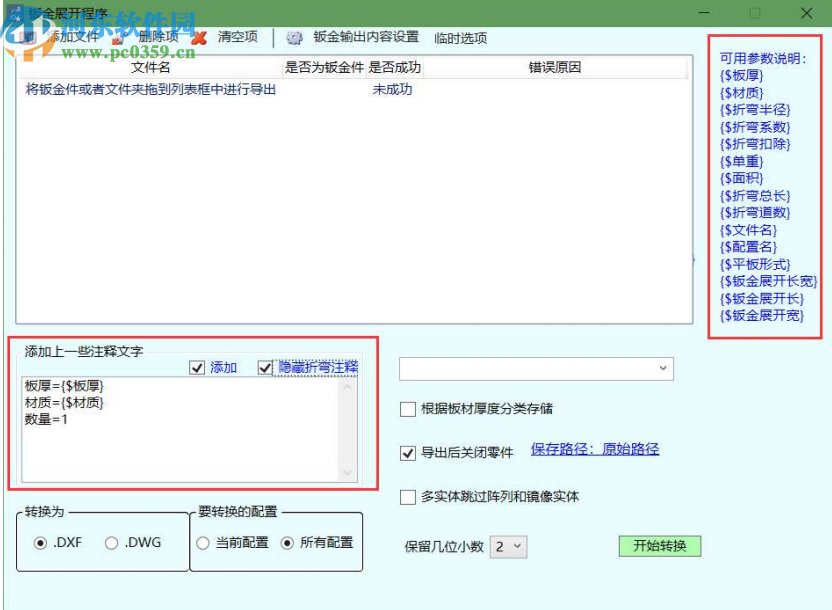Image resolution: width=832 pixels, height=610 pixels.
Task: Click the 可用参数说明 heading
Action: 763,58
